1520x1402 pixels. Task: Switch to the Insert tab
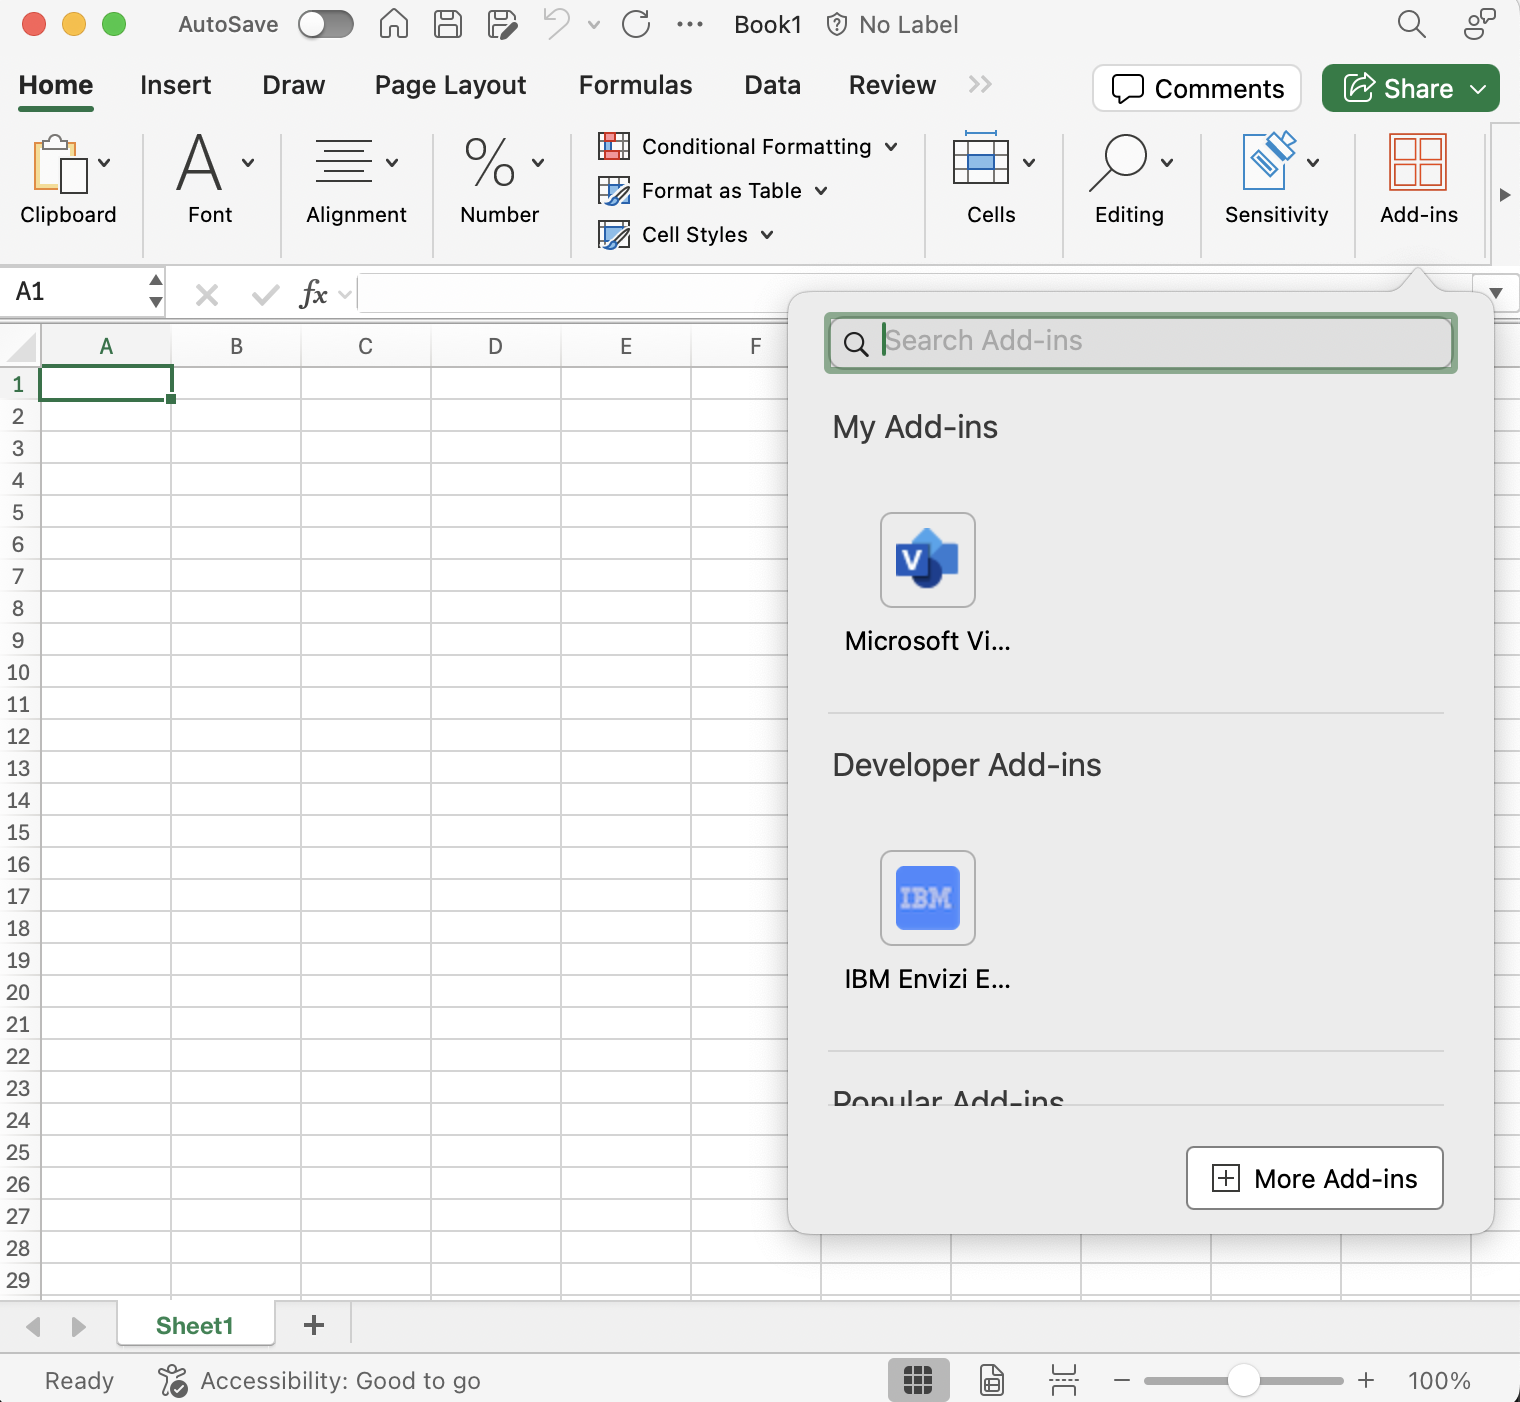(x=175, y=85)
